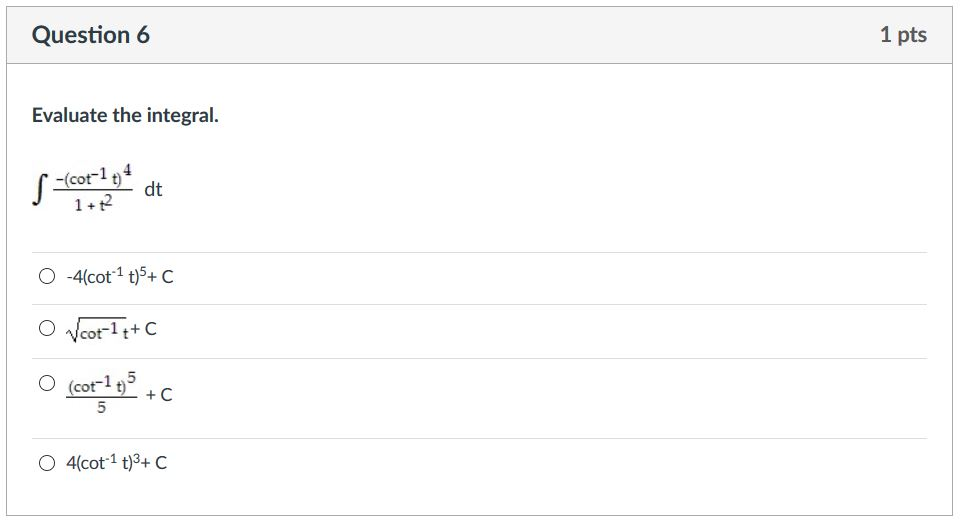The width and height of the screenshot is (960, 526).
Task: Click the integral sign in the question
Action: (40, 190)
